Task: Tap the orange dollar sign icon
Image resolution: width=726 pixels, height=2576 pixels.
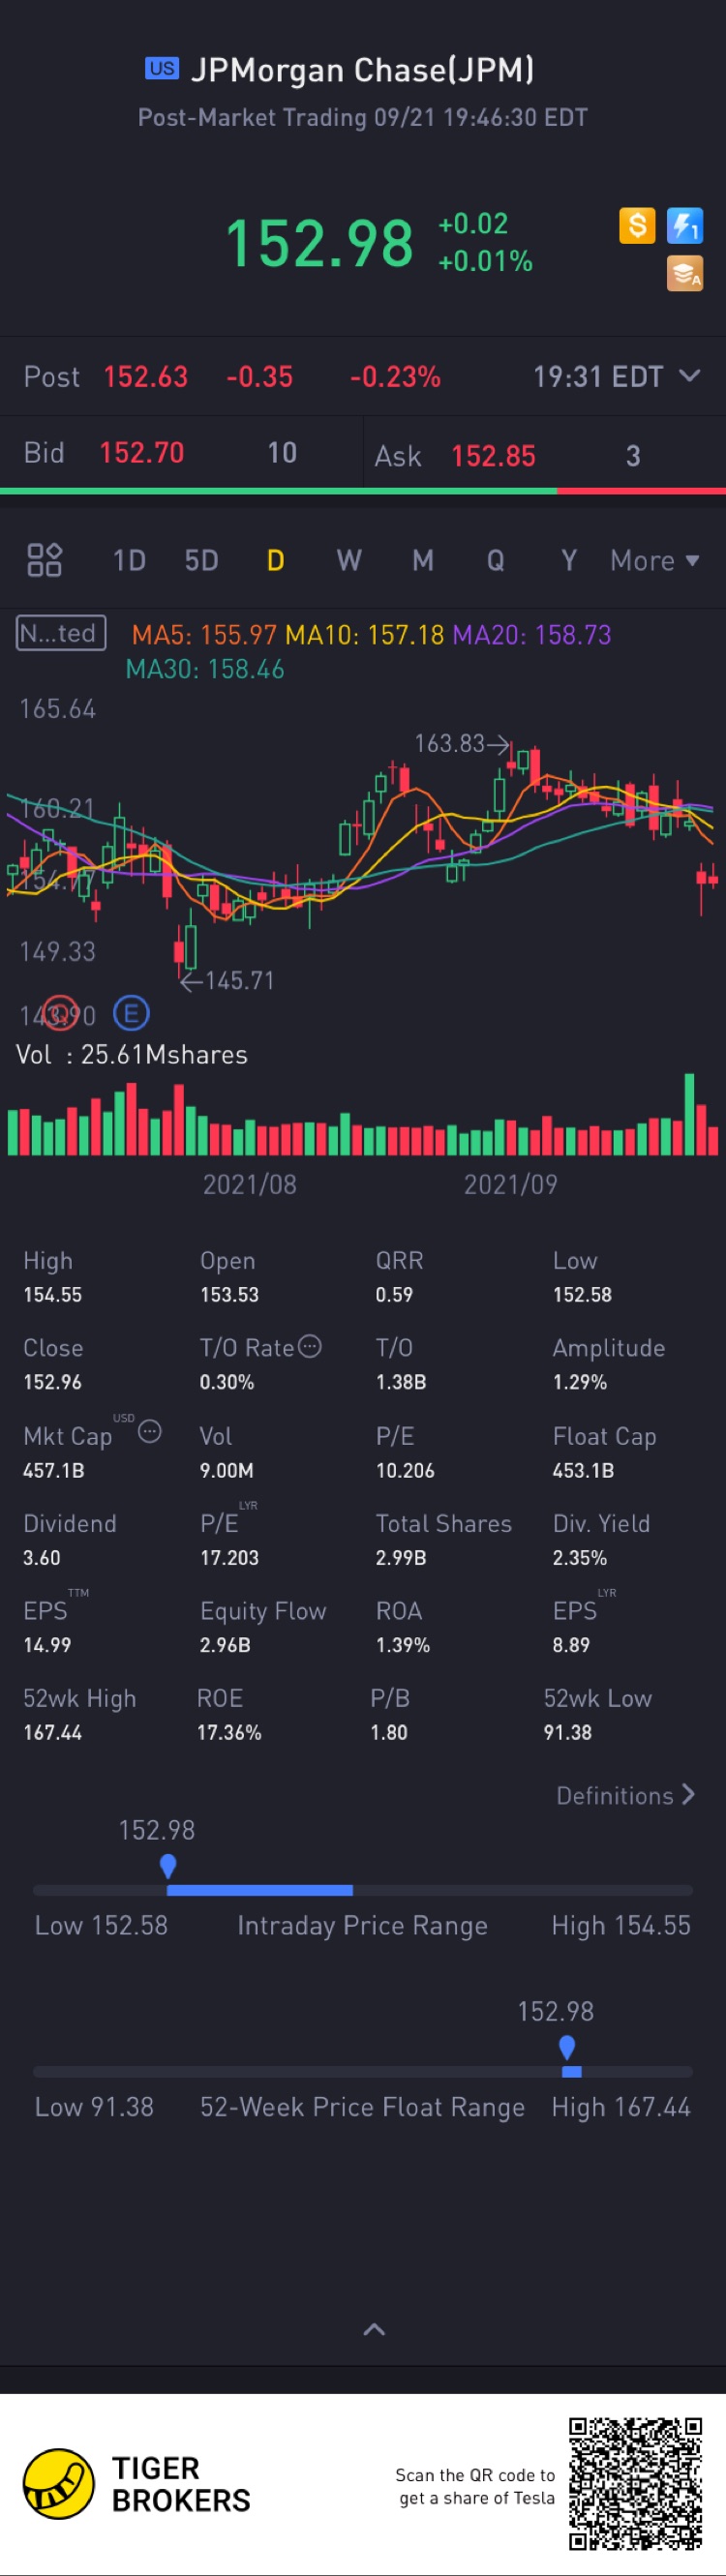Action: (637, 226)
